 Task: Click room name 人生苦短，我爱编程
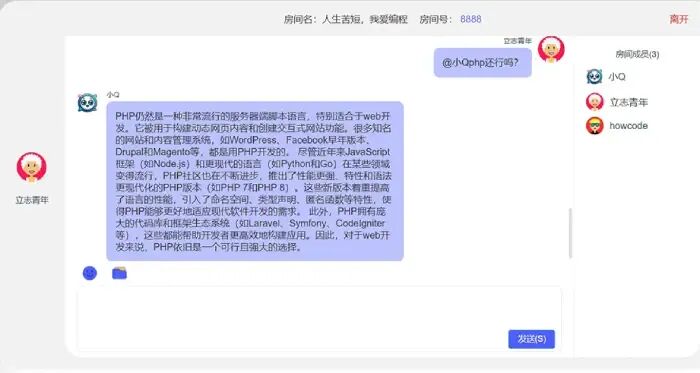coord(365,19)
